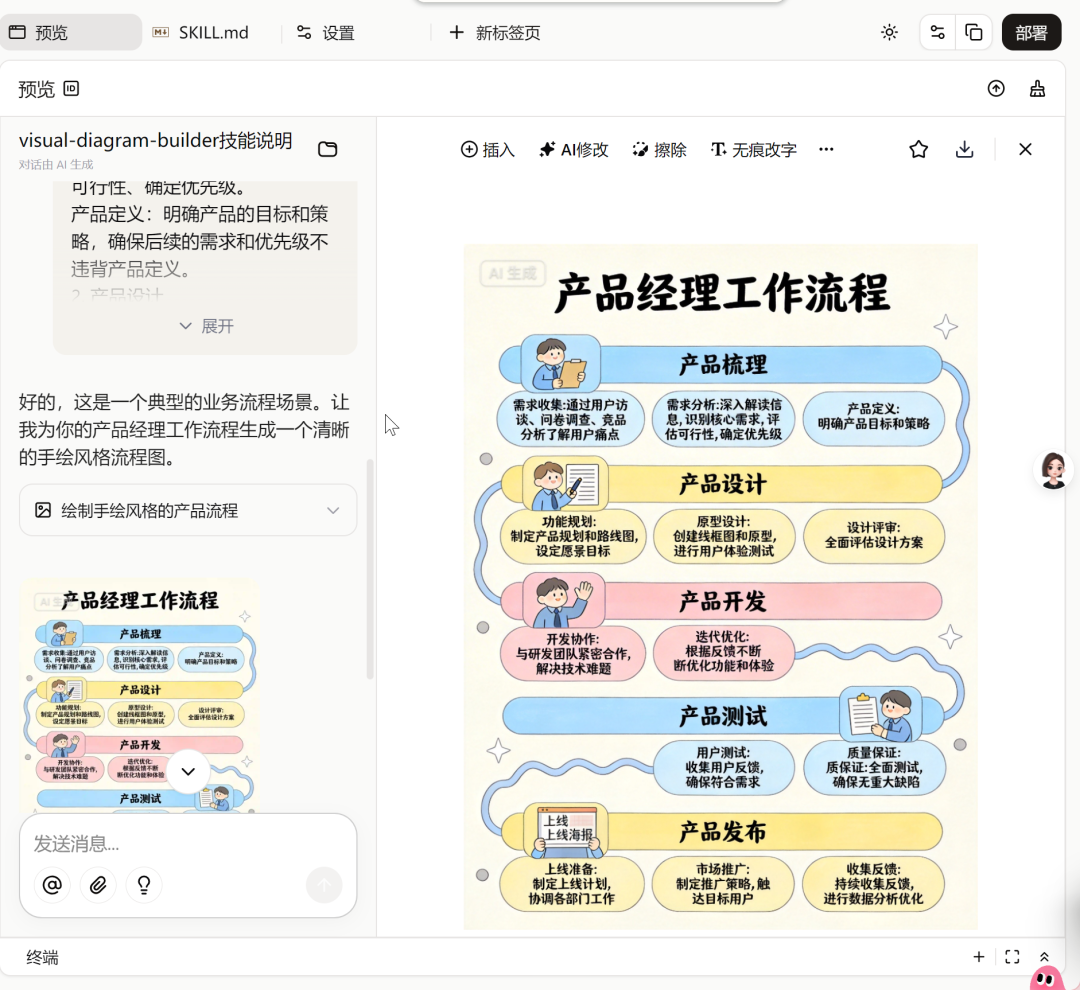
Task: Click the avatar assistant icon at right edge
Action: pos(1053,470)
